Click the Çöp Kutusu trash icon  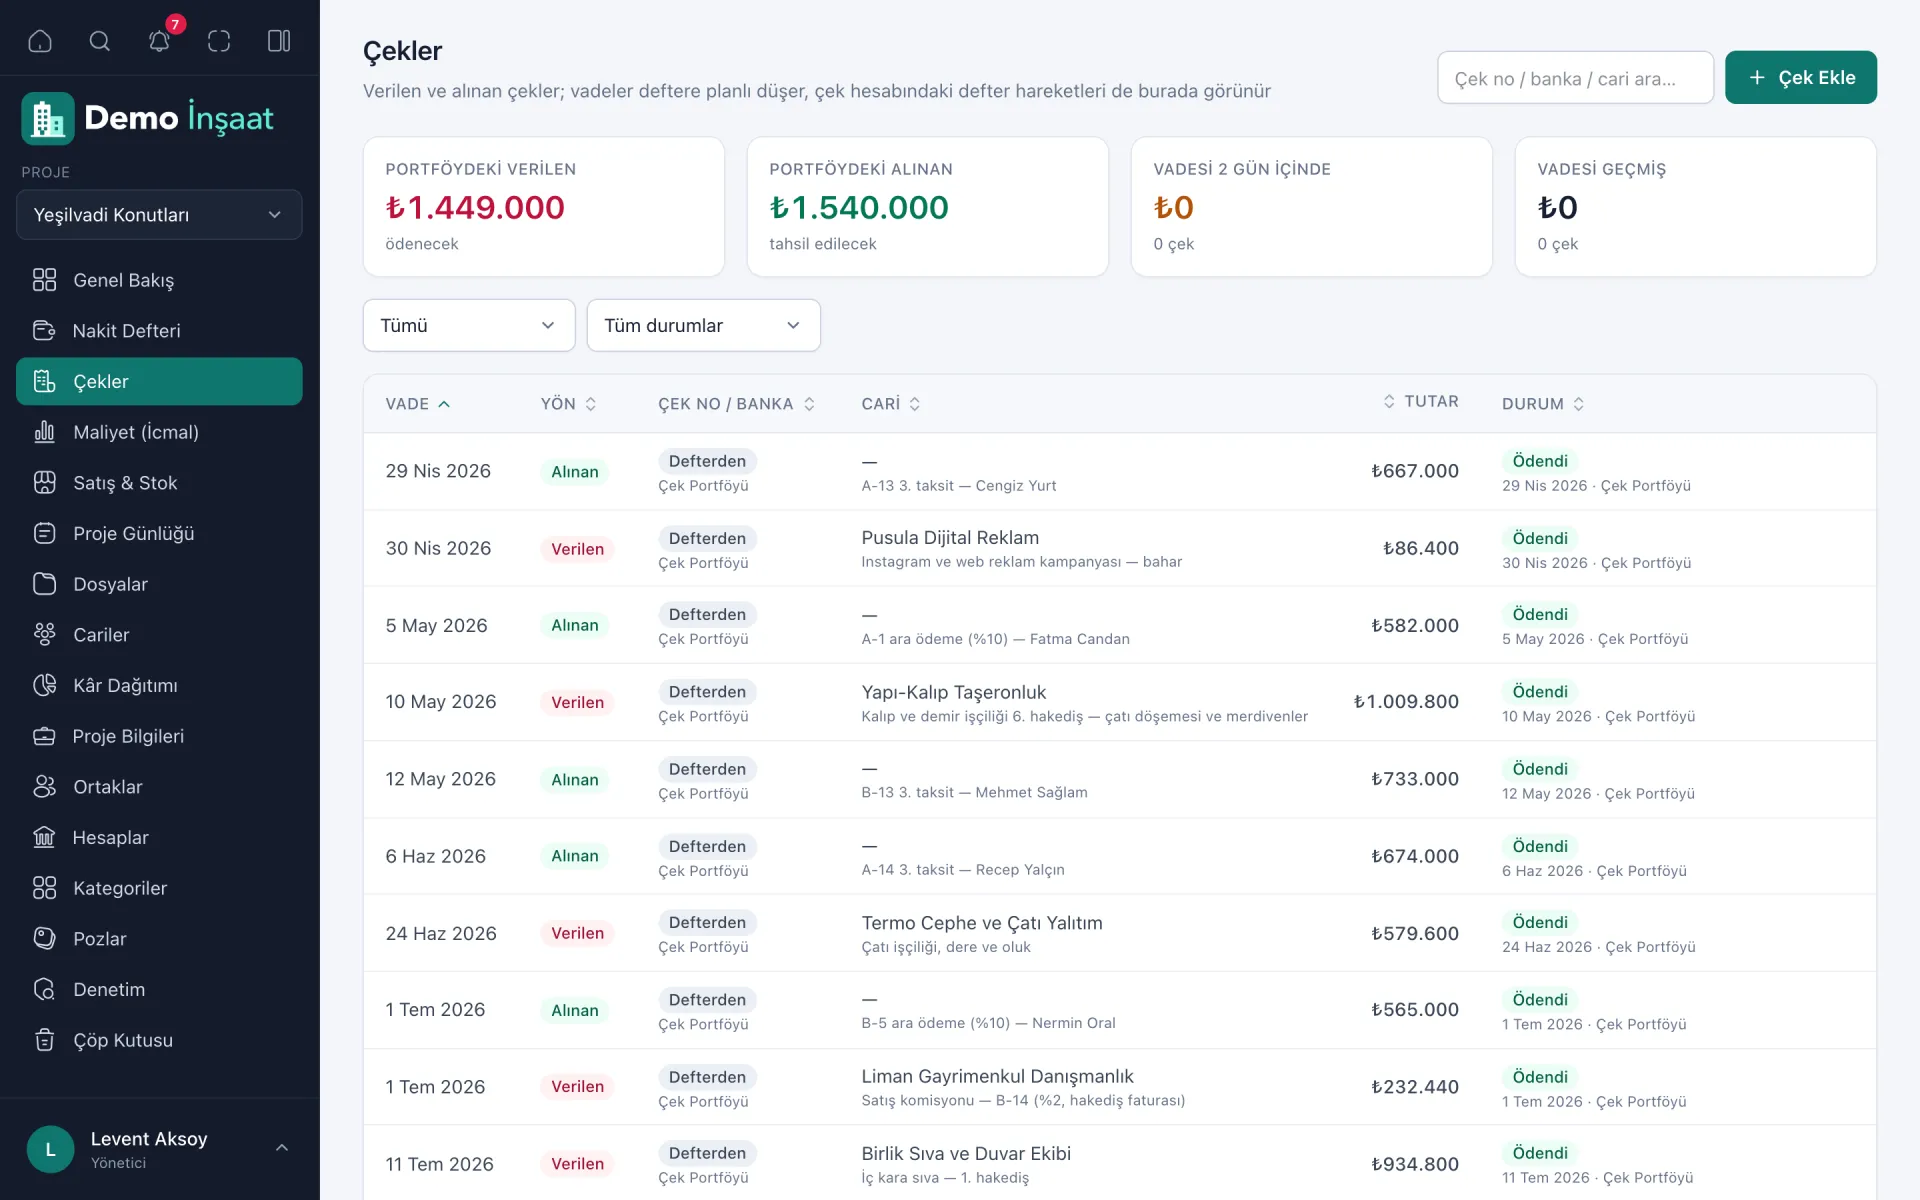[44, 1040]
